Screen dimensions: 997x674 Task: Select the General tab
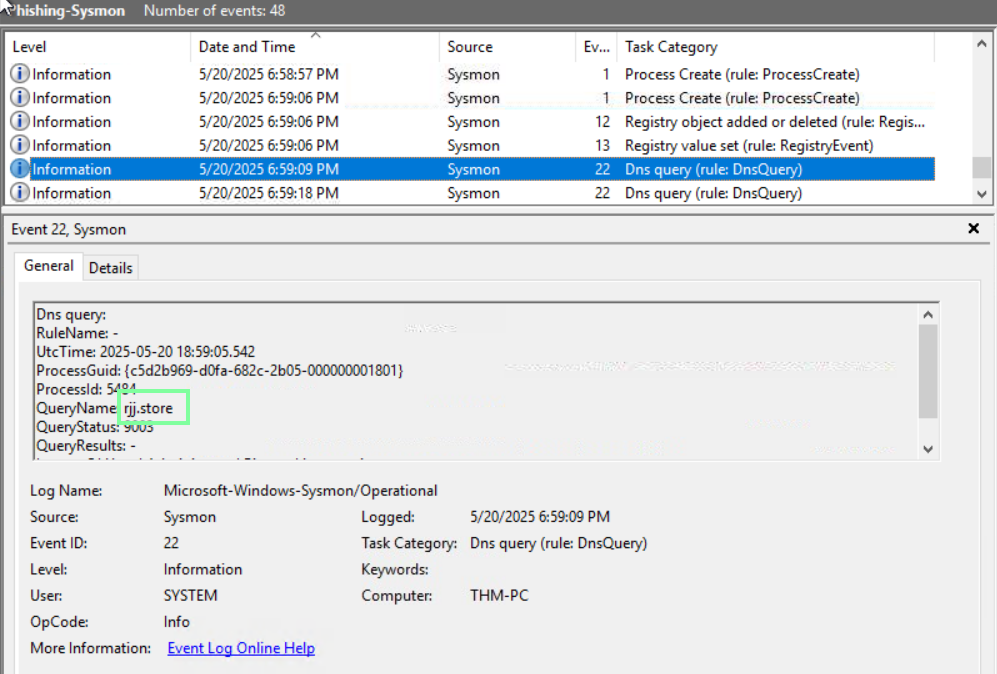pyautogui.click(x=49, y=266)
